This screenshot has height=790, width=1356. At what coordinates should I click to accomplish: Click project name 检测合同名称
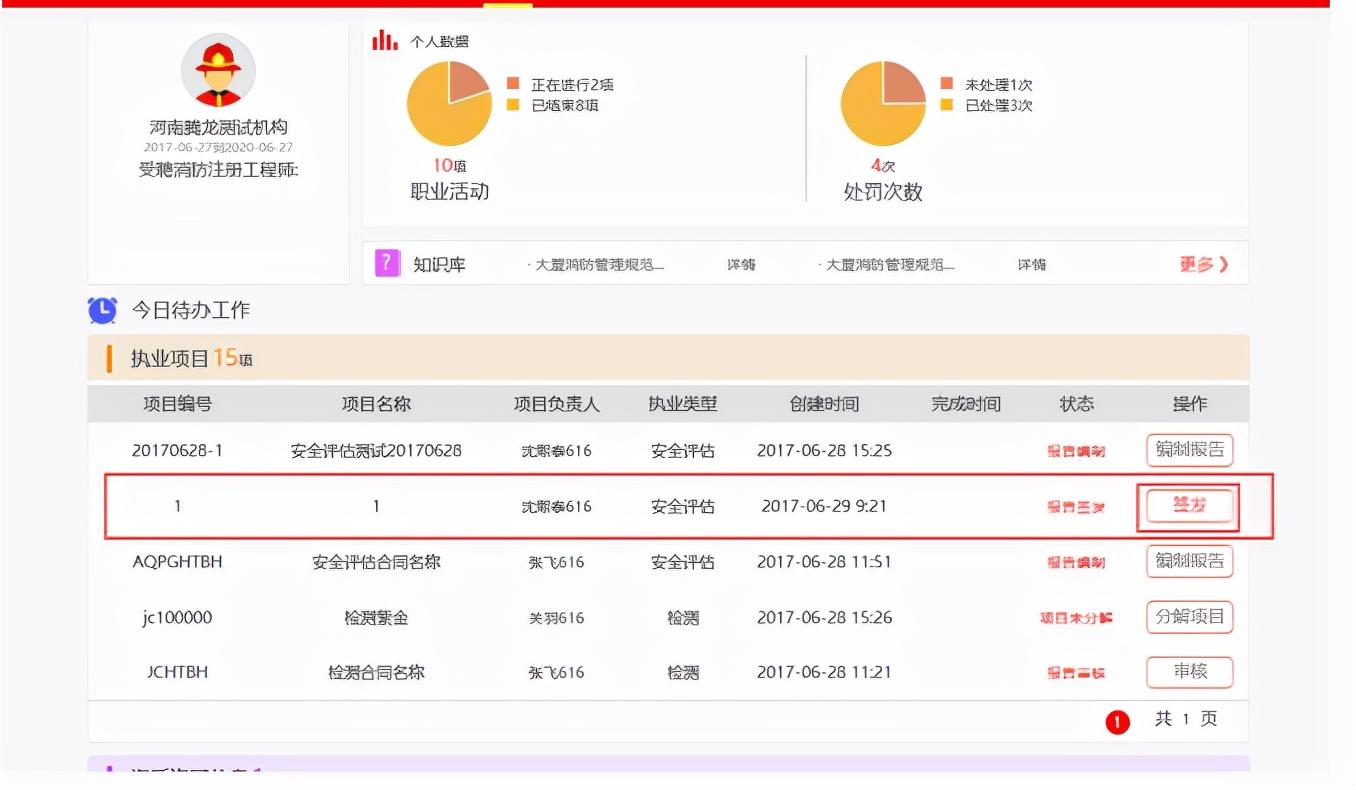click(376, 673)
